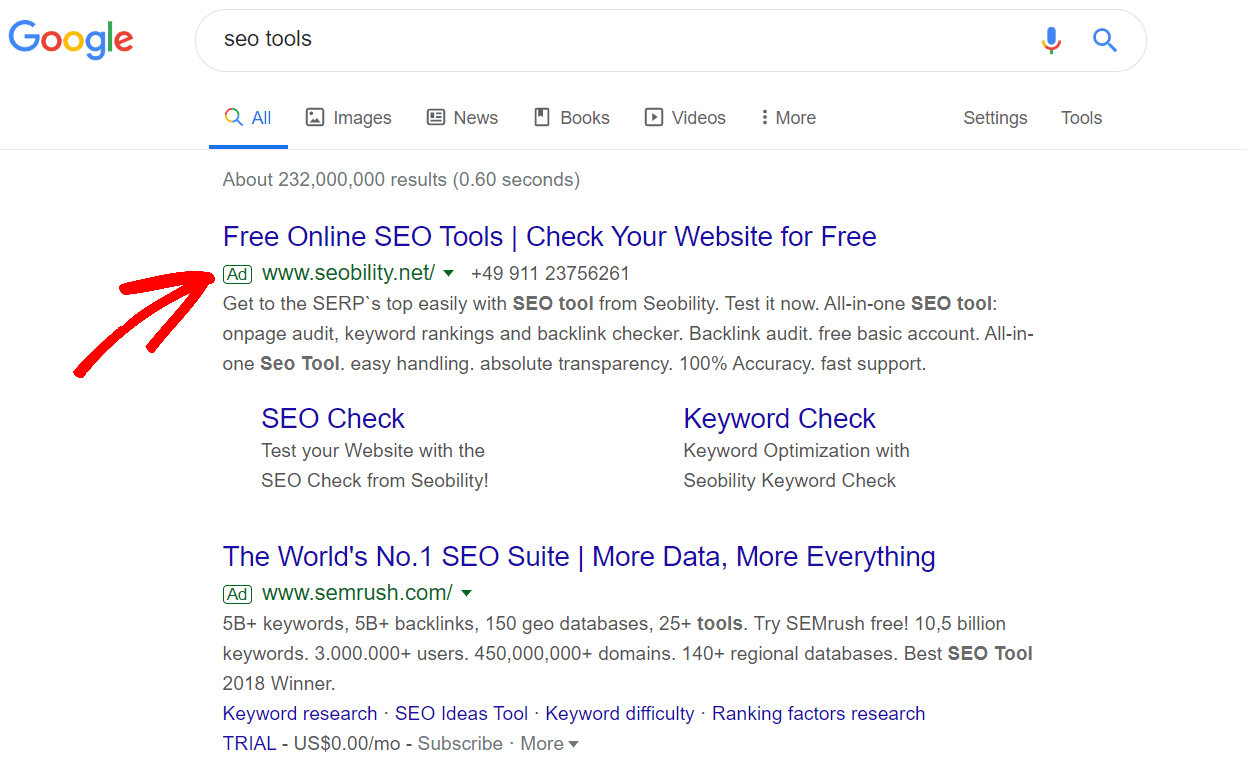The height and width of the screenshot is (784, 1247).
Task: Switch to the Images tab
Action: click(348, 117)
